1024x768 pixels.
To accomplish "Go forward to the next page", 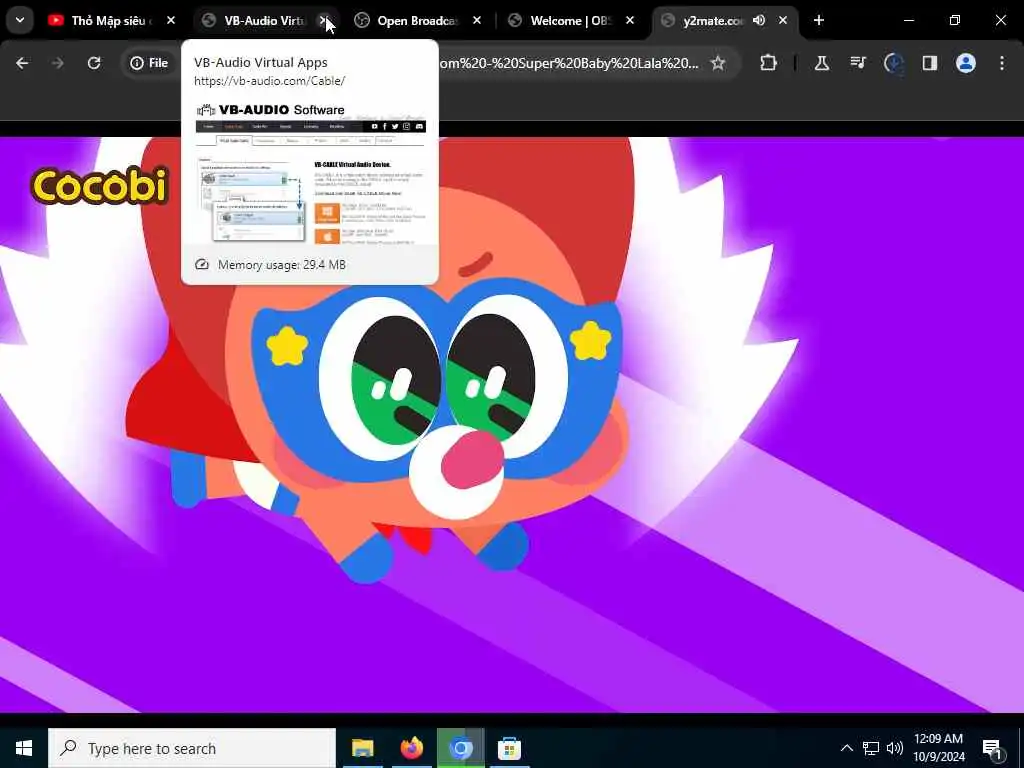I will tap(58, 63).
